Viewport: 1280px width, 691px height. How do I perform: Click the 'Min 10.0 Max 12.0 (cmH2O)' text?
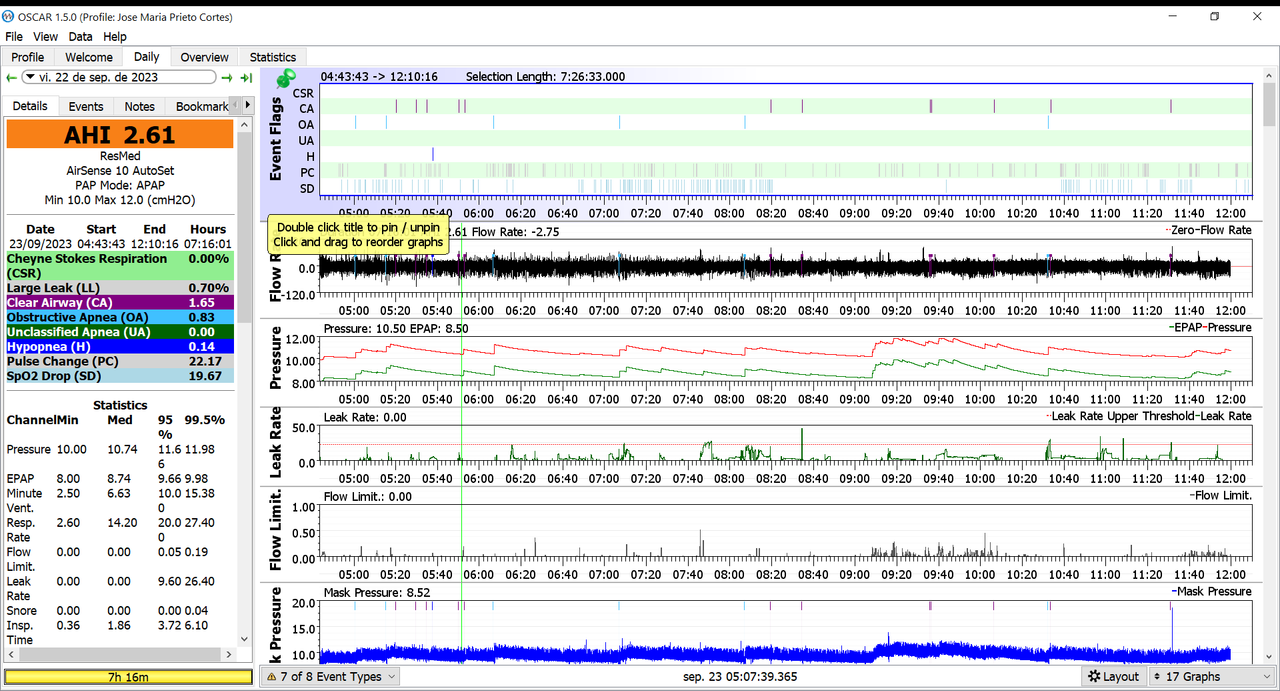click(x=120, y=200)
